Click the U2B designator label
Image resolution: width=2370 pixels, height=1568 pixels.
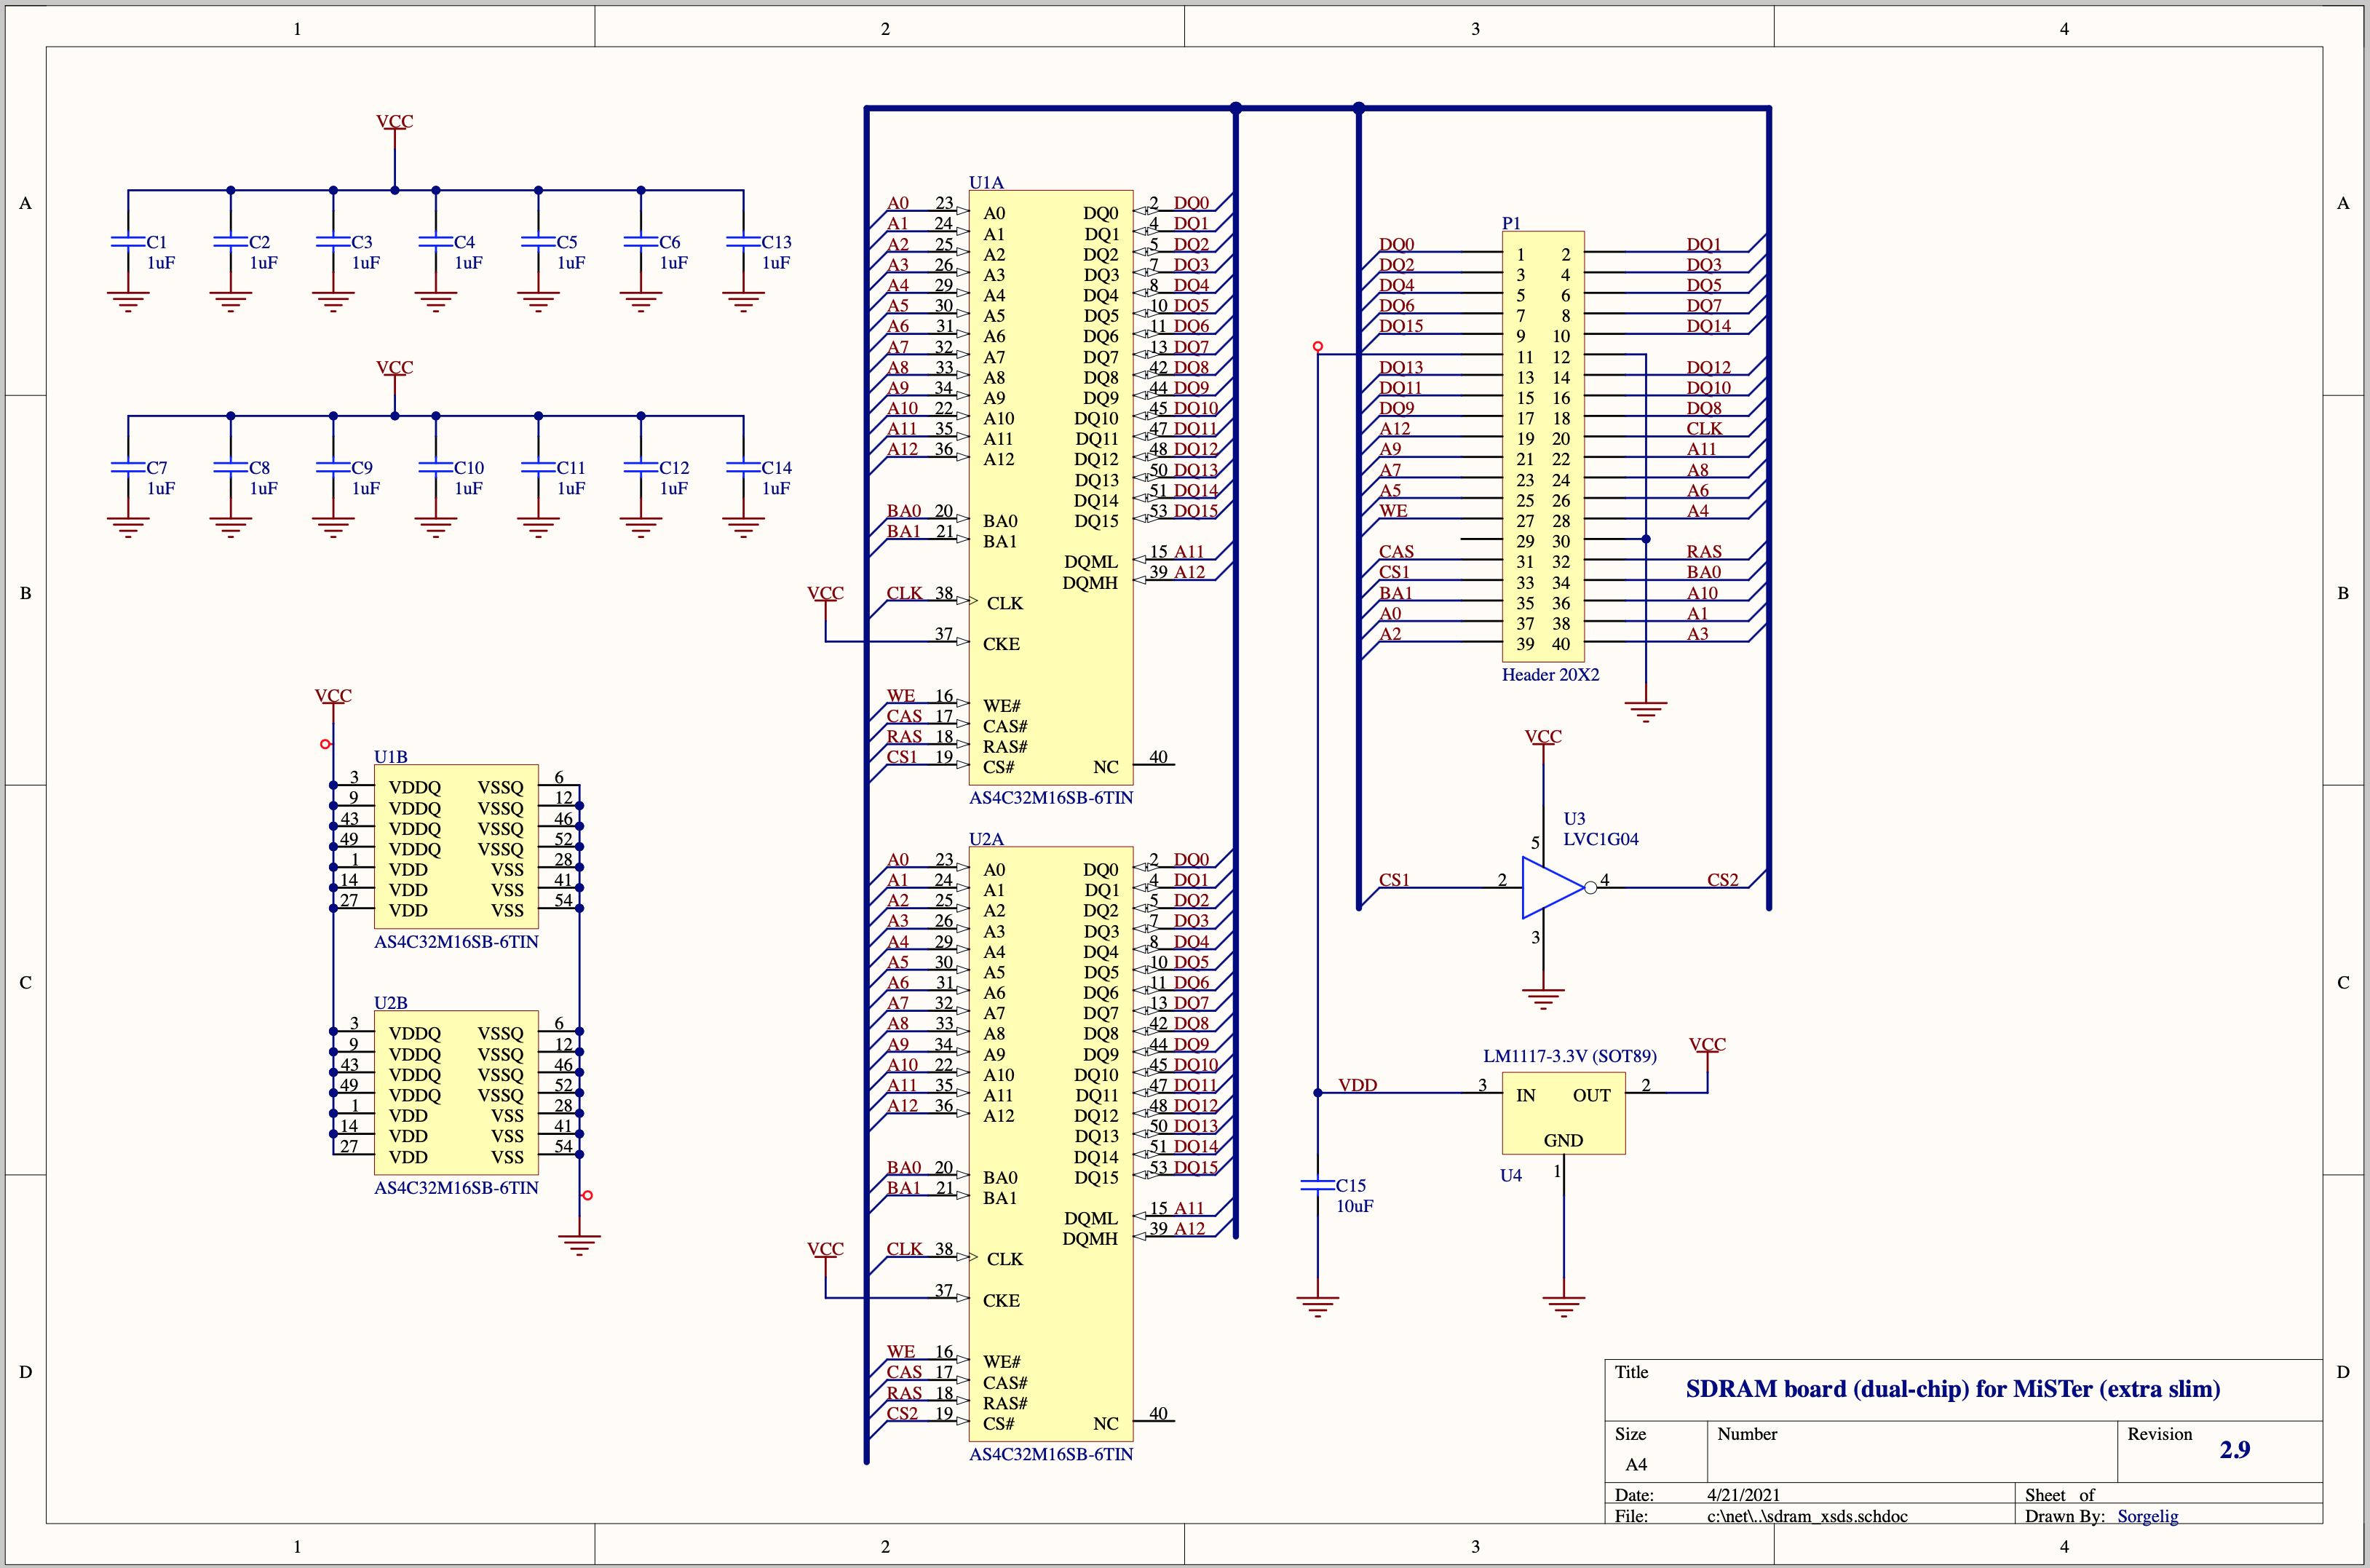click(390, 1003)
